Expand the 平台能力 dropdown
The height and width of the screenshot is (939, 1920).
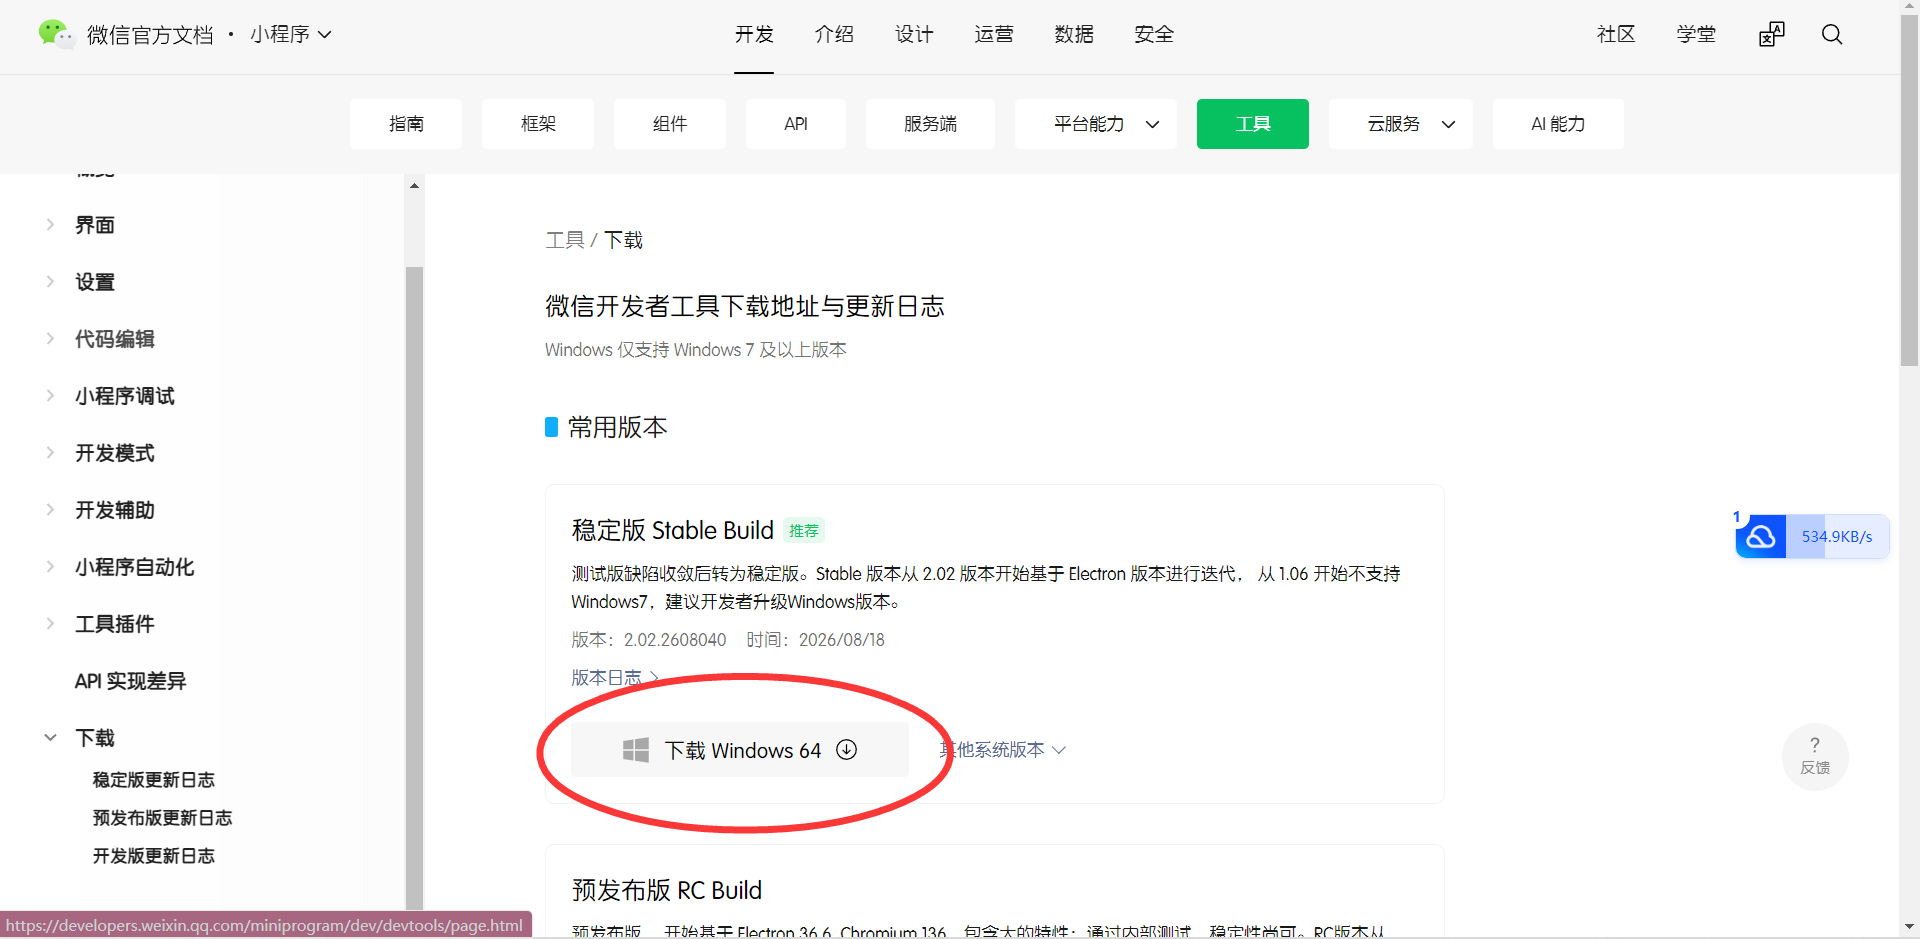pos(1096,124)
